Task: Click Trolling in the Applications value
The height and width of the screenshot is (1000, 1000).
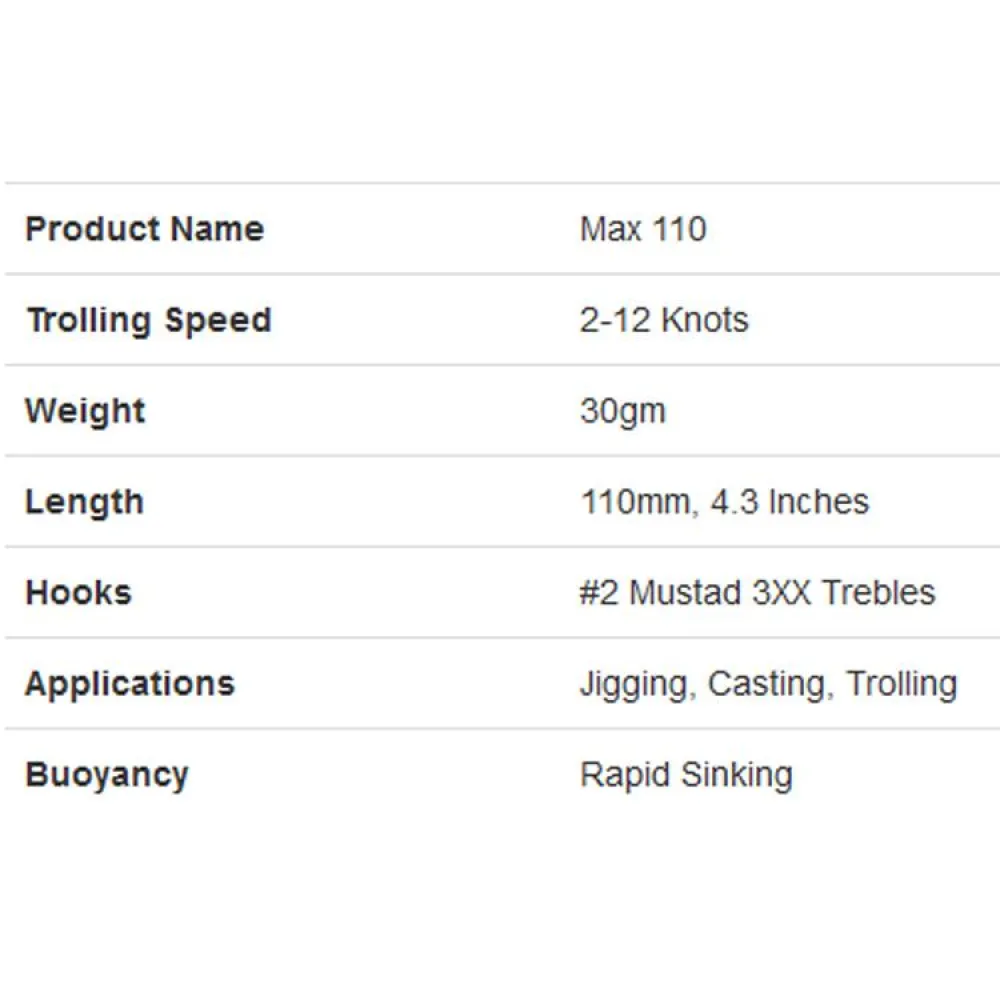Action: (x=902, y=684)
